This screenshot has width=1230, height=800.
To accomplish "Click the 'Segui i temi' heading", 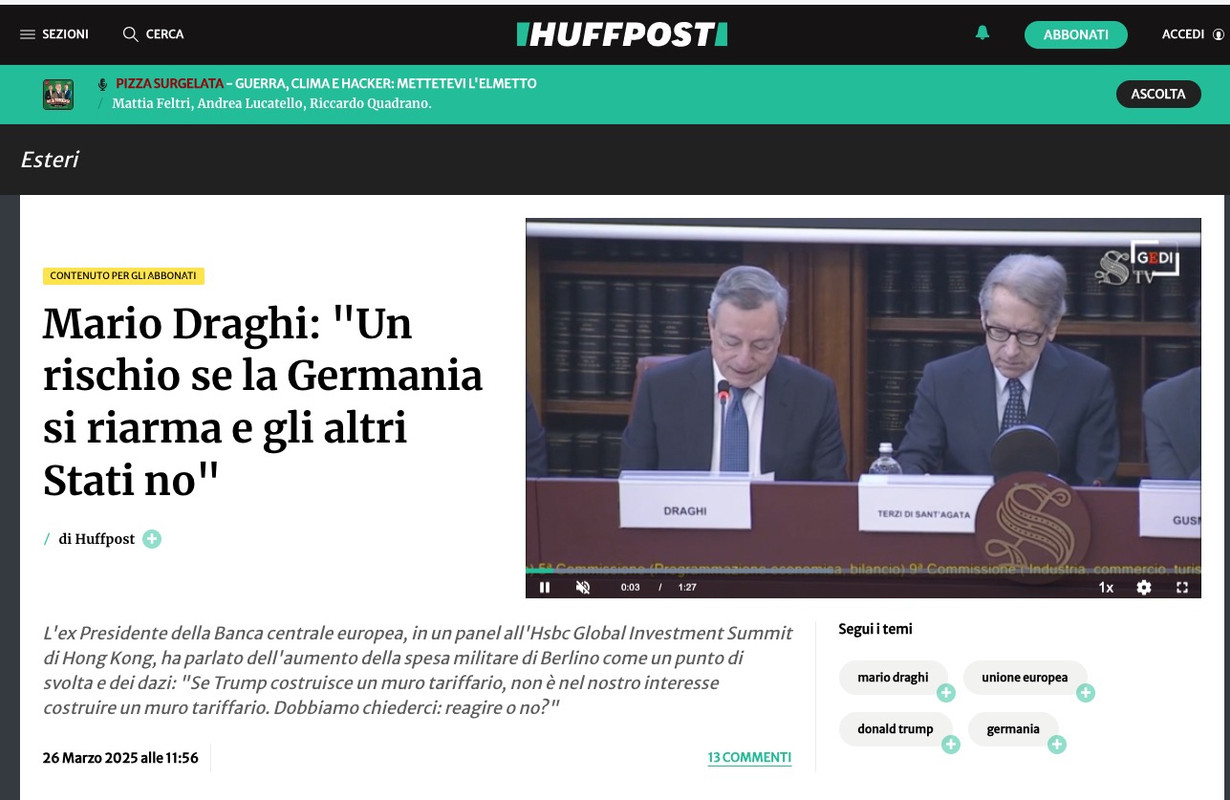I will pyautogui.click(x=875, y=629).
